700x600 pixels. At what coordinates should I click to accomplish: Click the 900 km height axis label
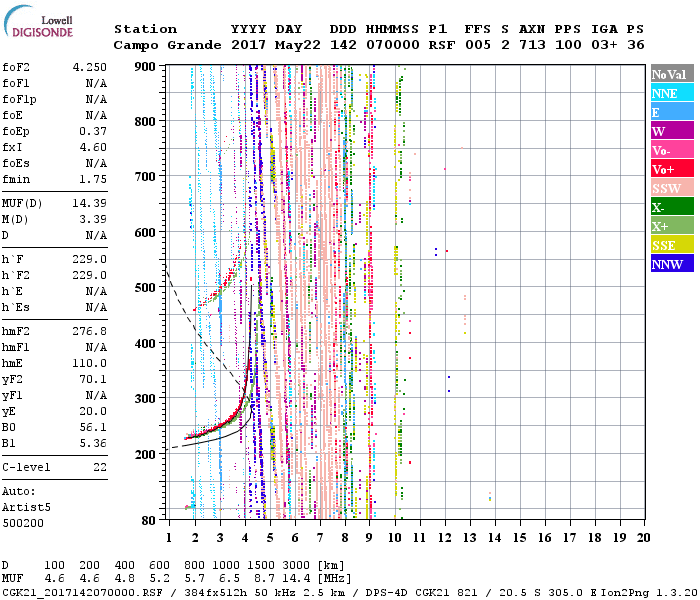click(146, 67)
